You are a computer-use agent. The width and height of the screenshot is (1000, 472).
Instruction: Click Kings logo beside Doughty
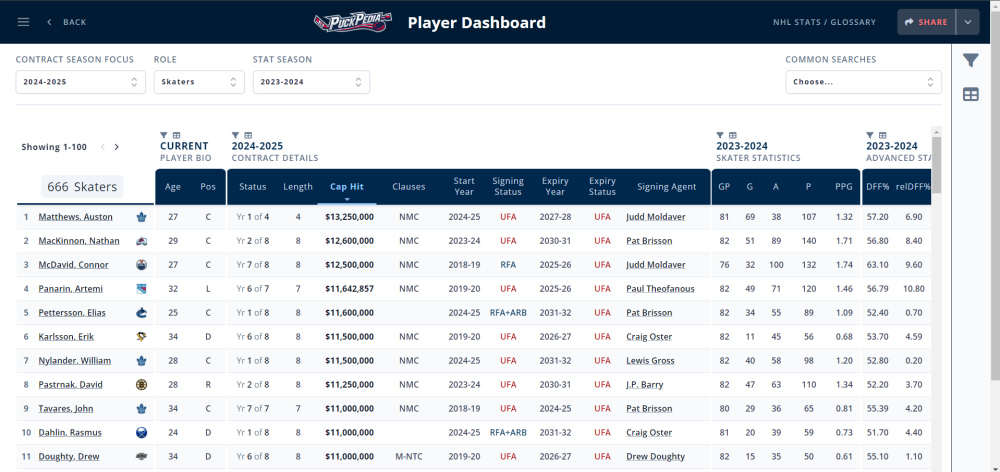142,457
